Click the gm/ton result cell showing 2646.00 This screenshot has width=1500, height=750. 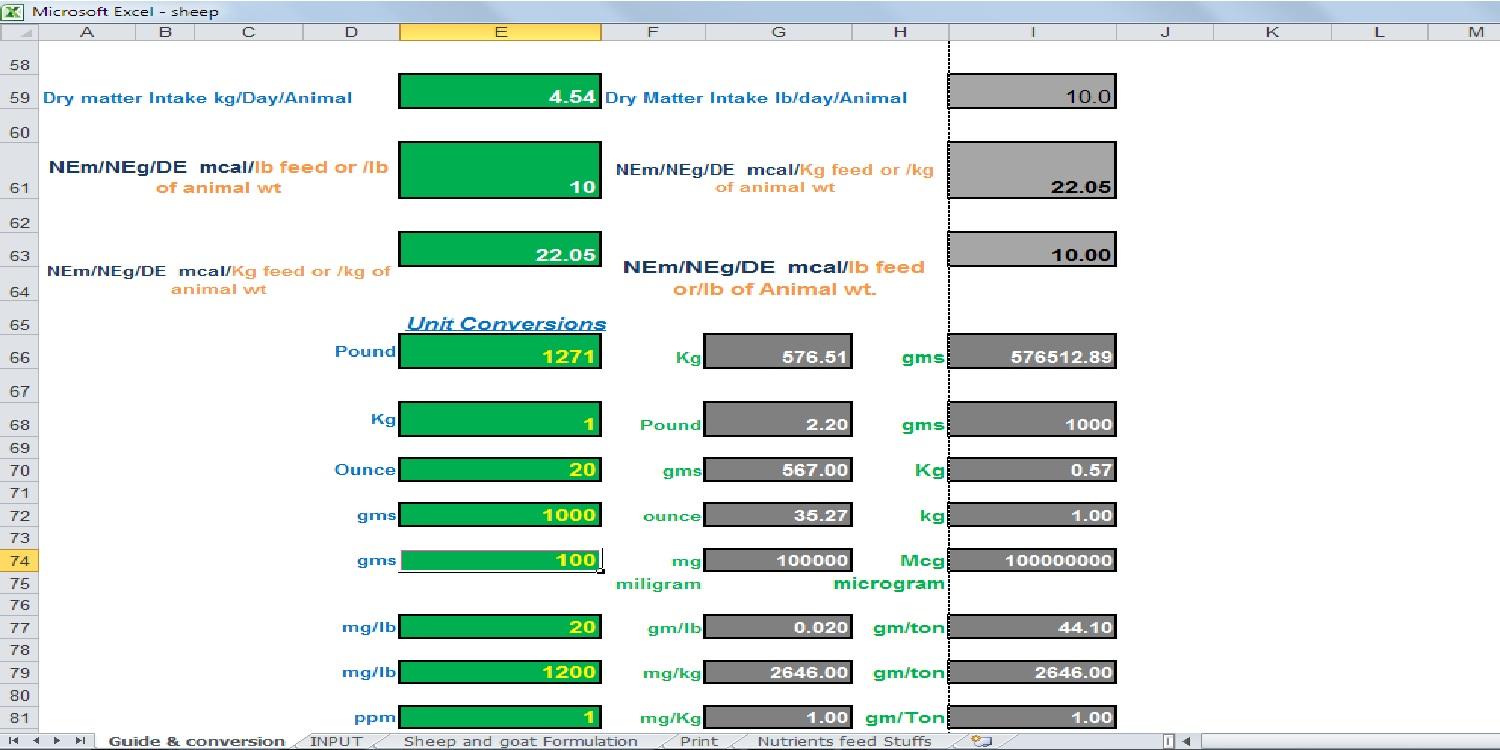pos(1032,672)
